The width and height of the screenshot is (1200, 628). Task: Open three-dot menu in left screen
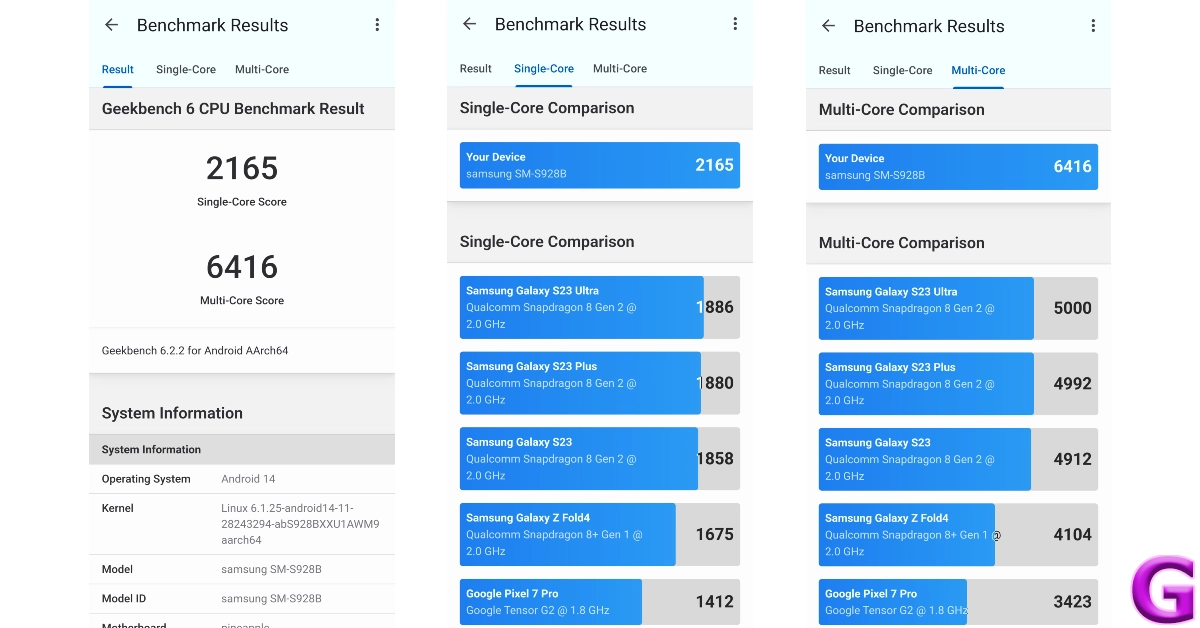click(377, 25)
